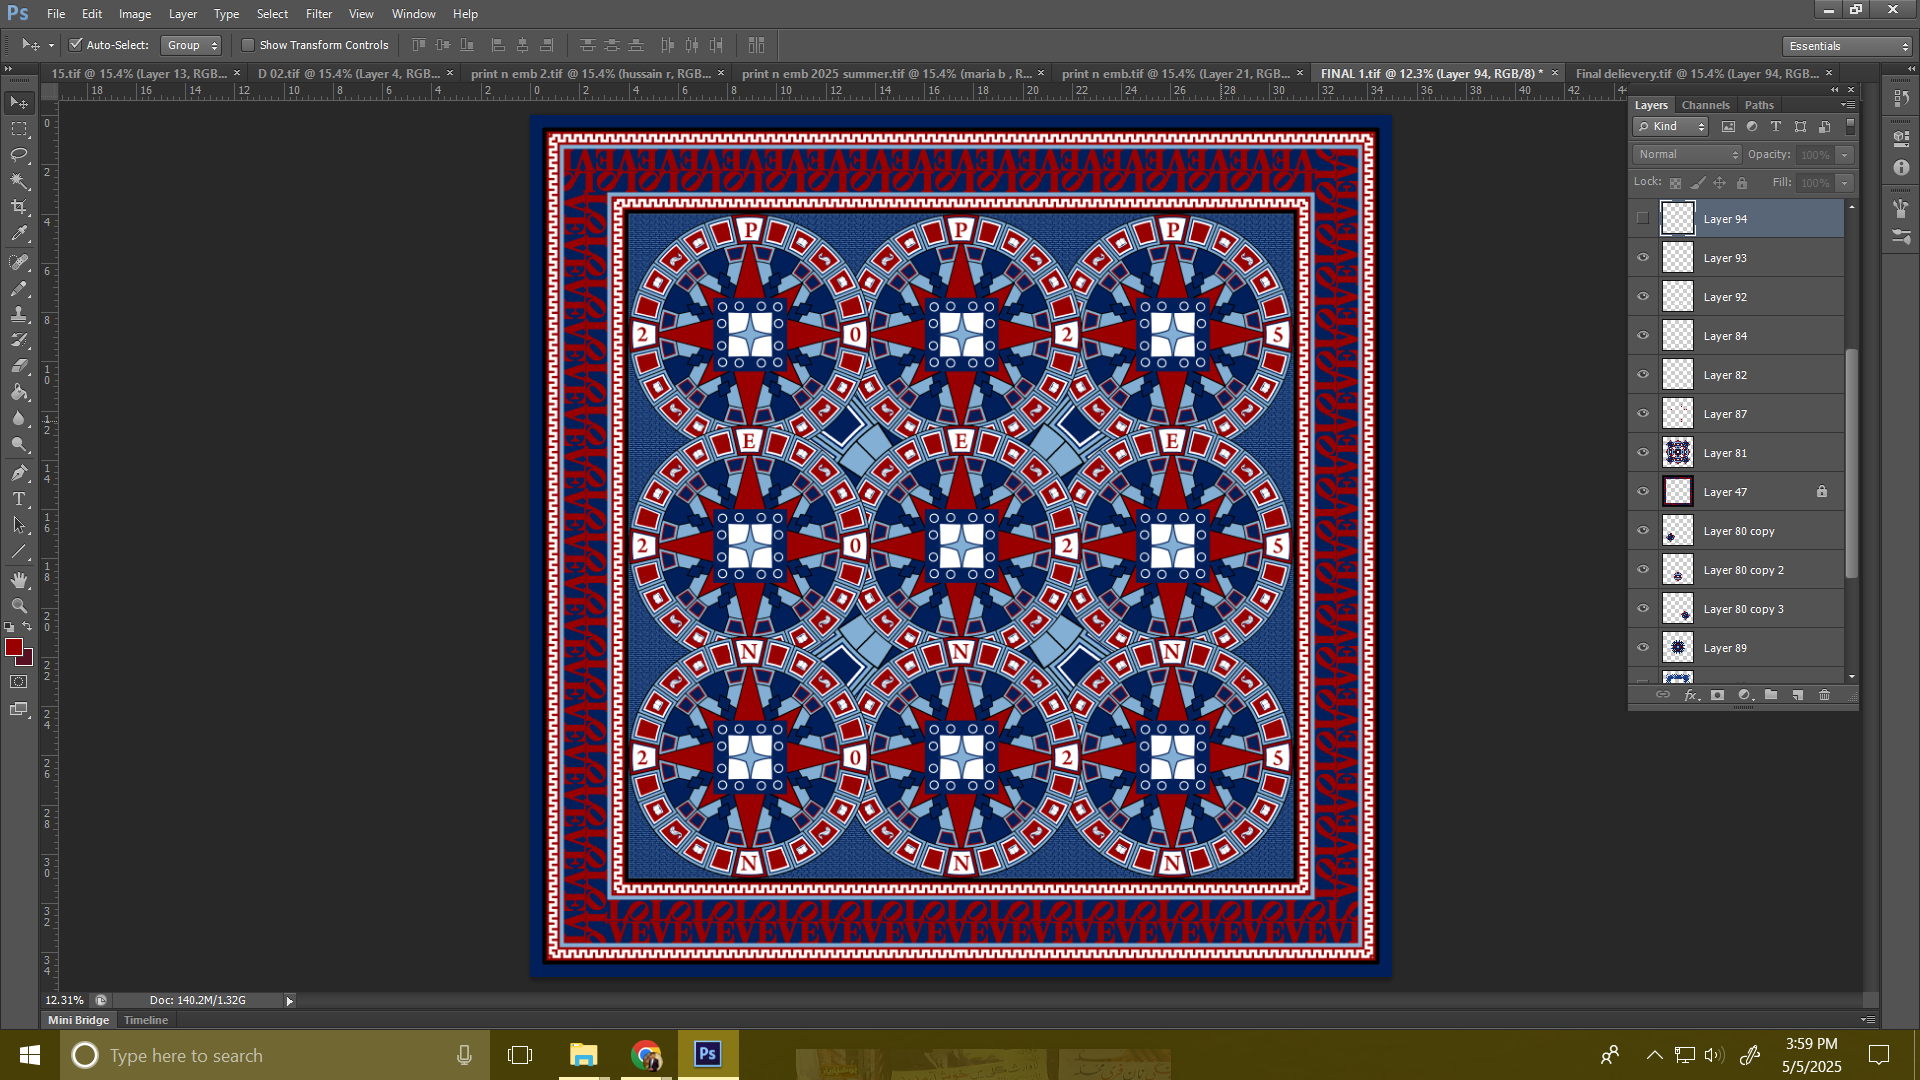Switch to the Channels tab

(x=1705, y=105)
